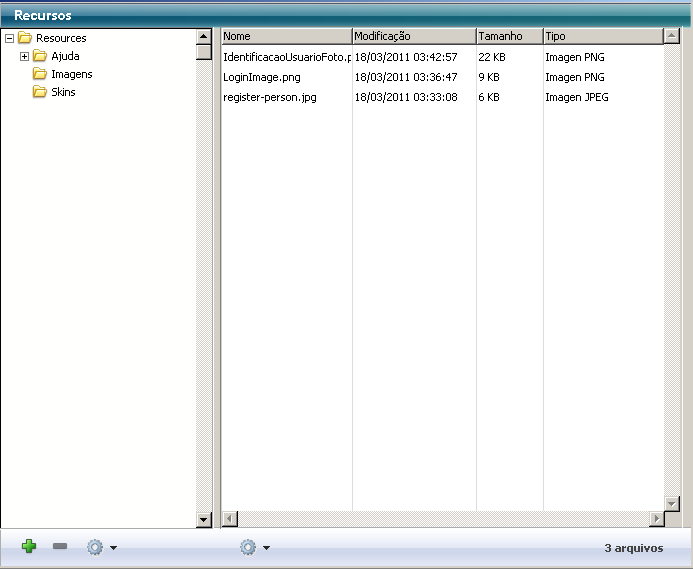Select the LoginImage.png file

click(262, 77)
